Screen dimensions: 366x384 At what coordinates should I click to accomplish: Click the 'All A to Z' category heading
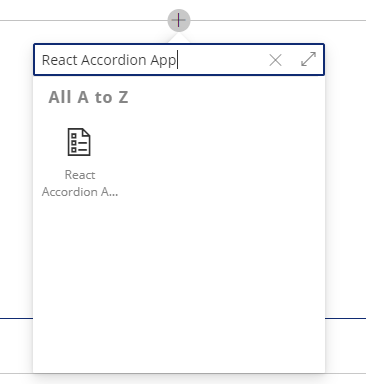(x=88, y=98)
